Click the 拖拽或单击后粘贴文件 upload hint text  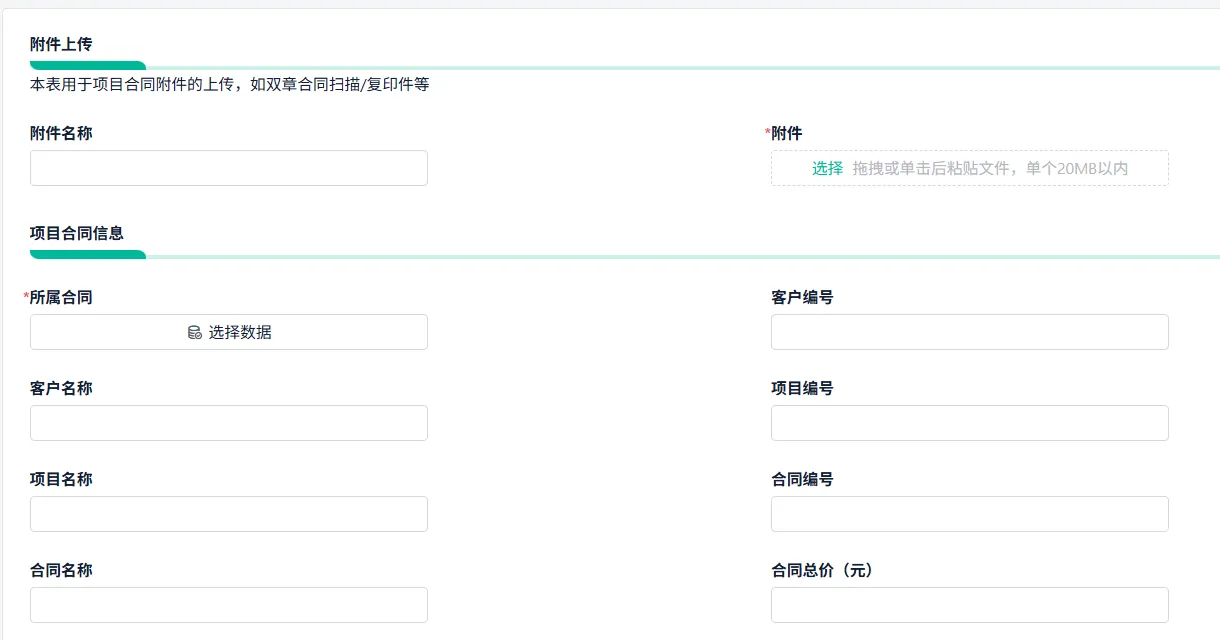pyautogui.click(x=990, y=168)
